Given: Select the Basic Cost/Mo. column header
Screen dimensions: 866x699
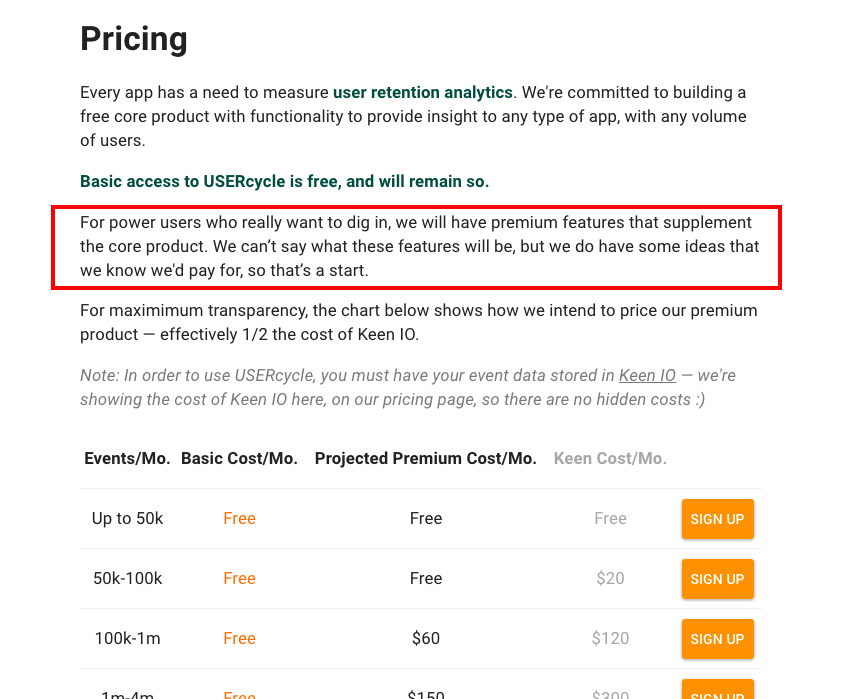Looking at the screenshot, I should (x=239, y=459).
